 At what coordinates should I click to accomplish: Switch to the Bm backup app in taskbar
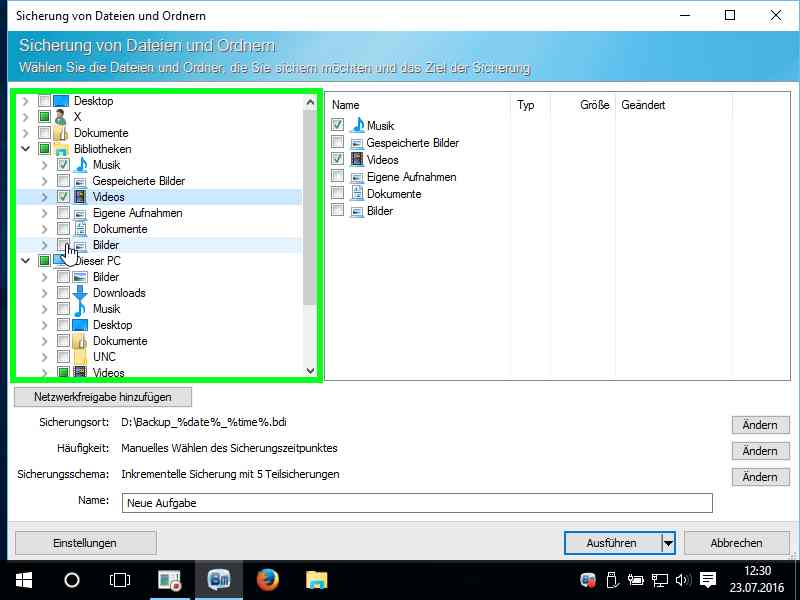[x=219, y=580]
